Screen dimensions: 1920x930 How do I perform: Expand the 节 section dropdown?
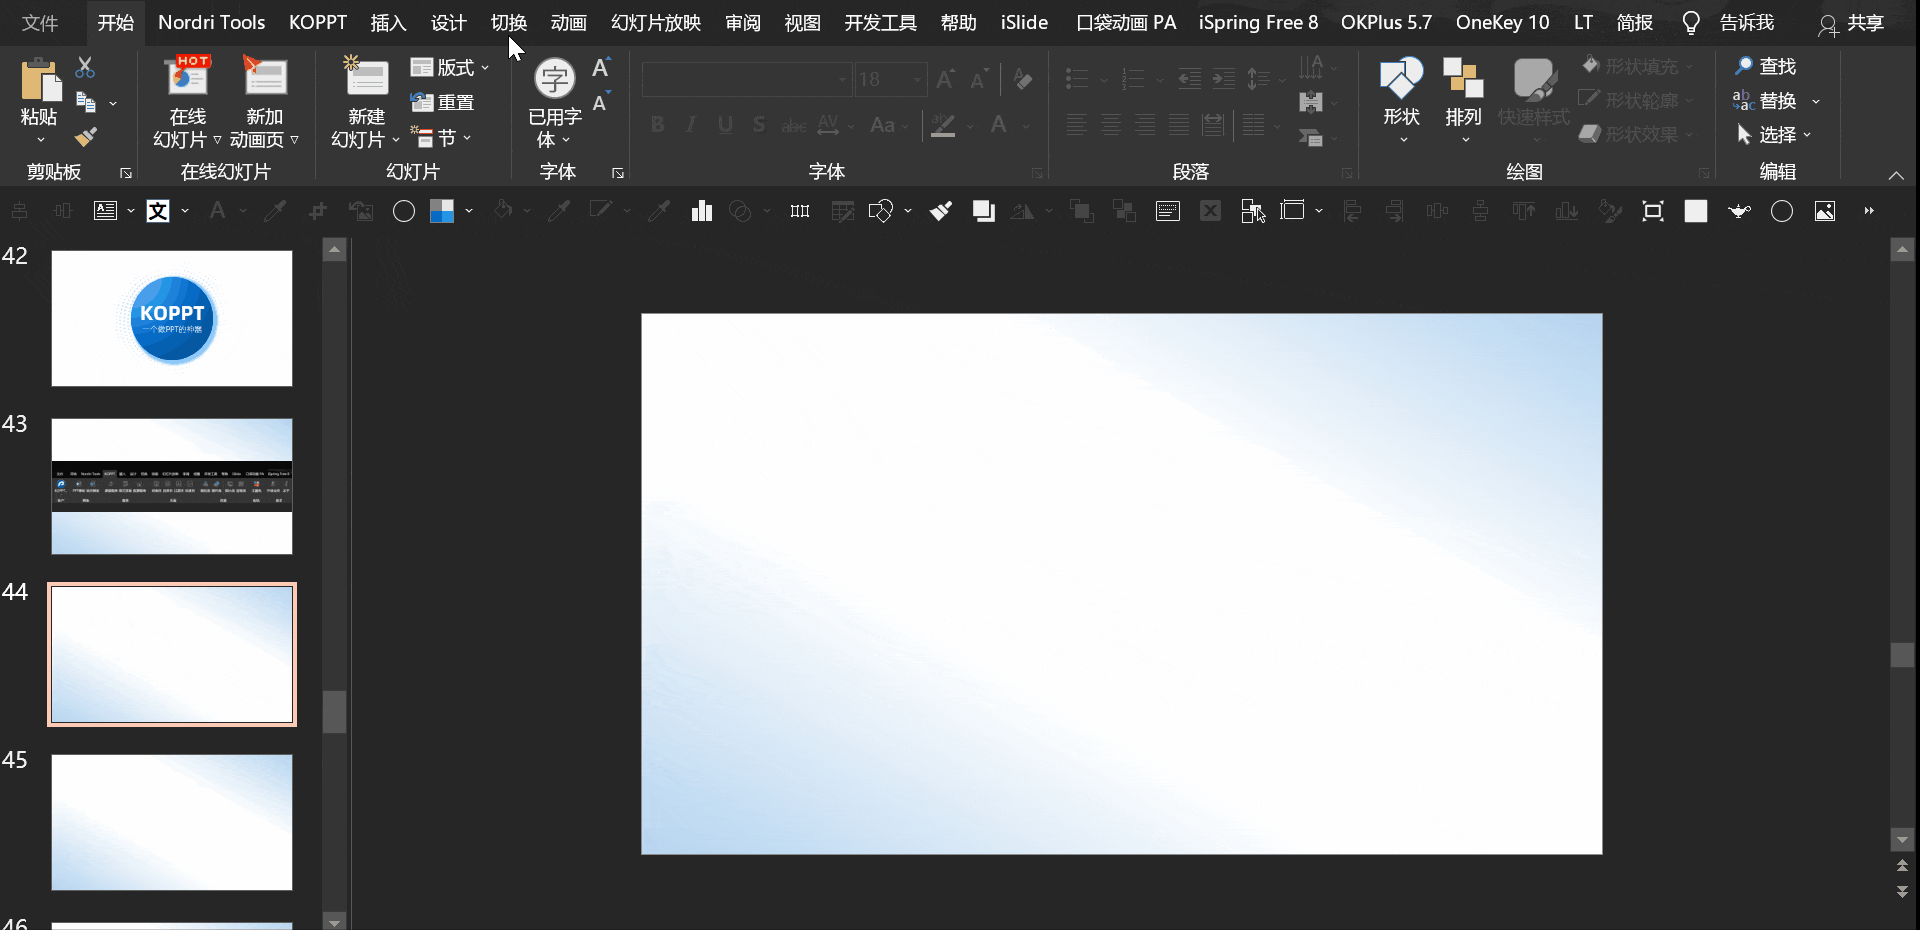pyautogui.click(x=441, y=138)
